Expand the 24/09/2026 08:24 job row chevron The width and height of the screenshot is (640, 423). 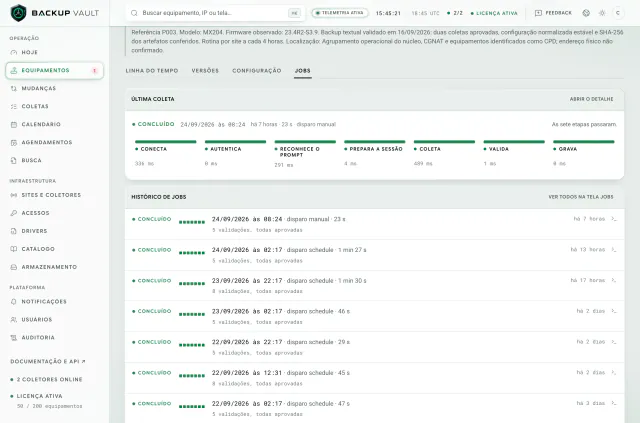pos(613,219)
